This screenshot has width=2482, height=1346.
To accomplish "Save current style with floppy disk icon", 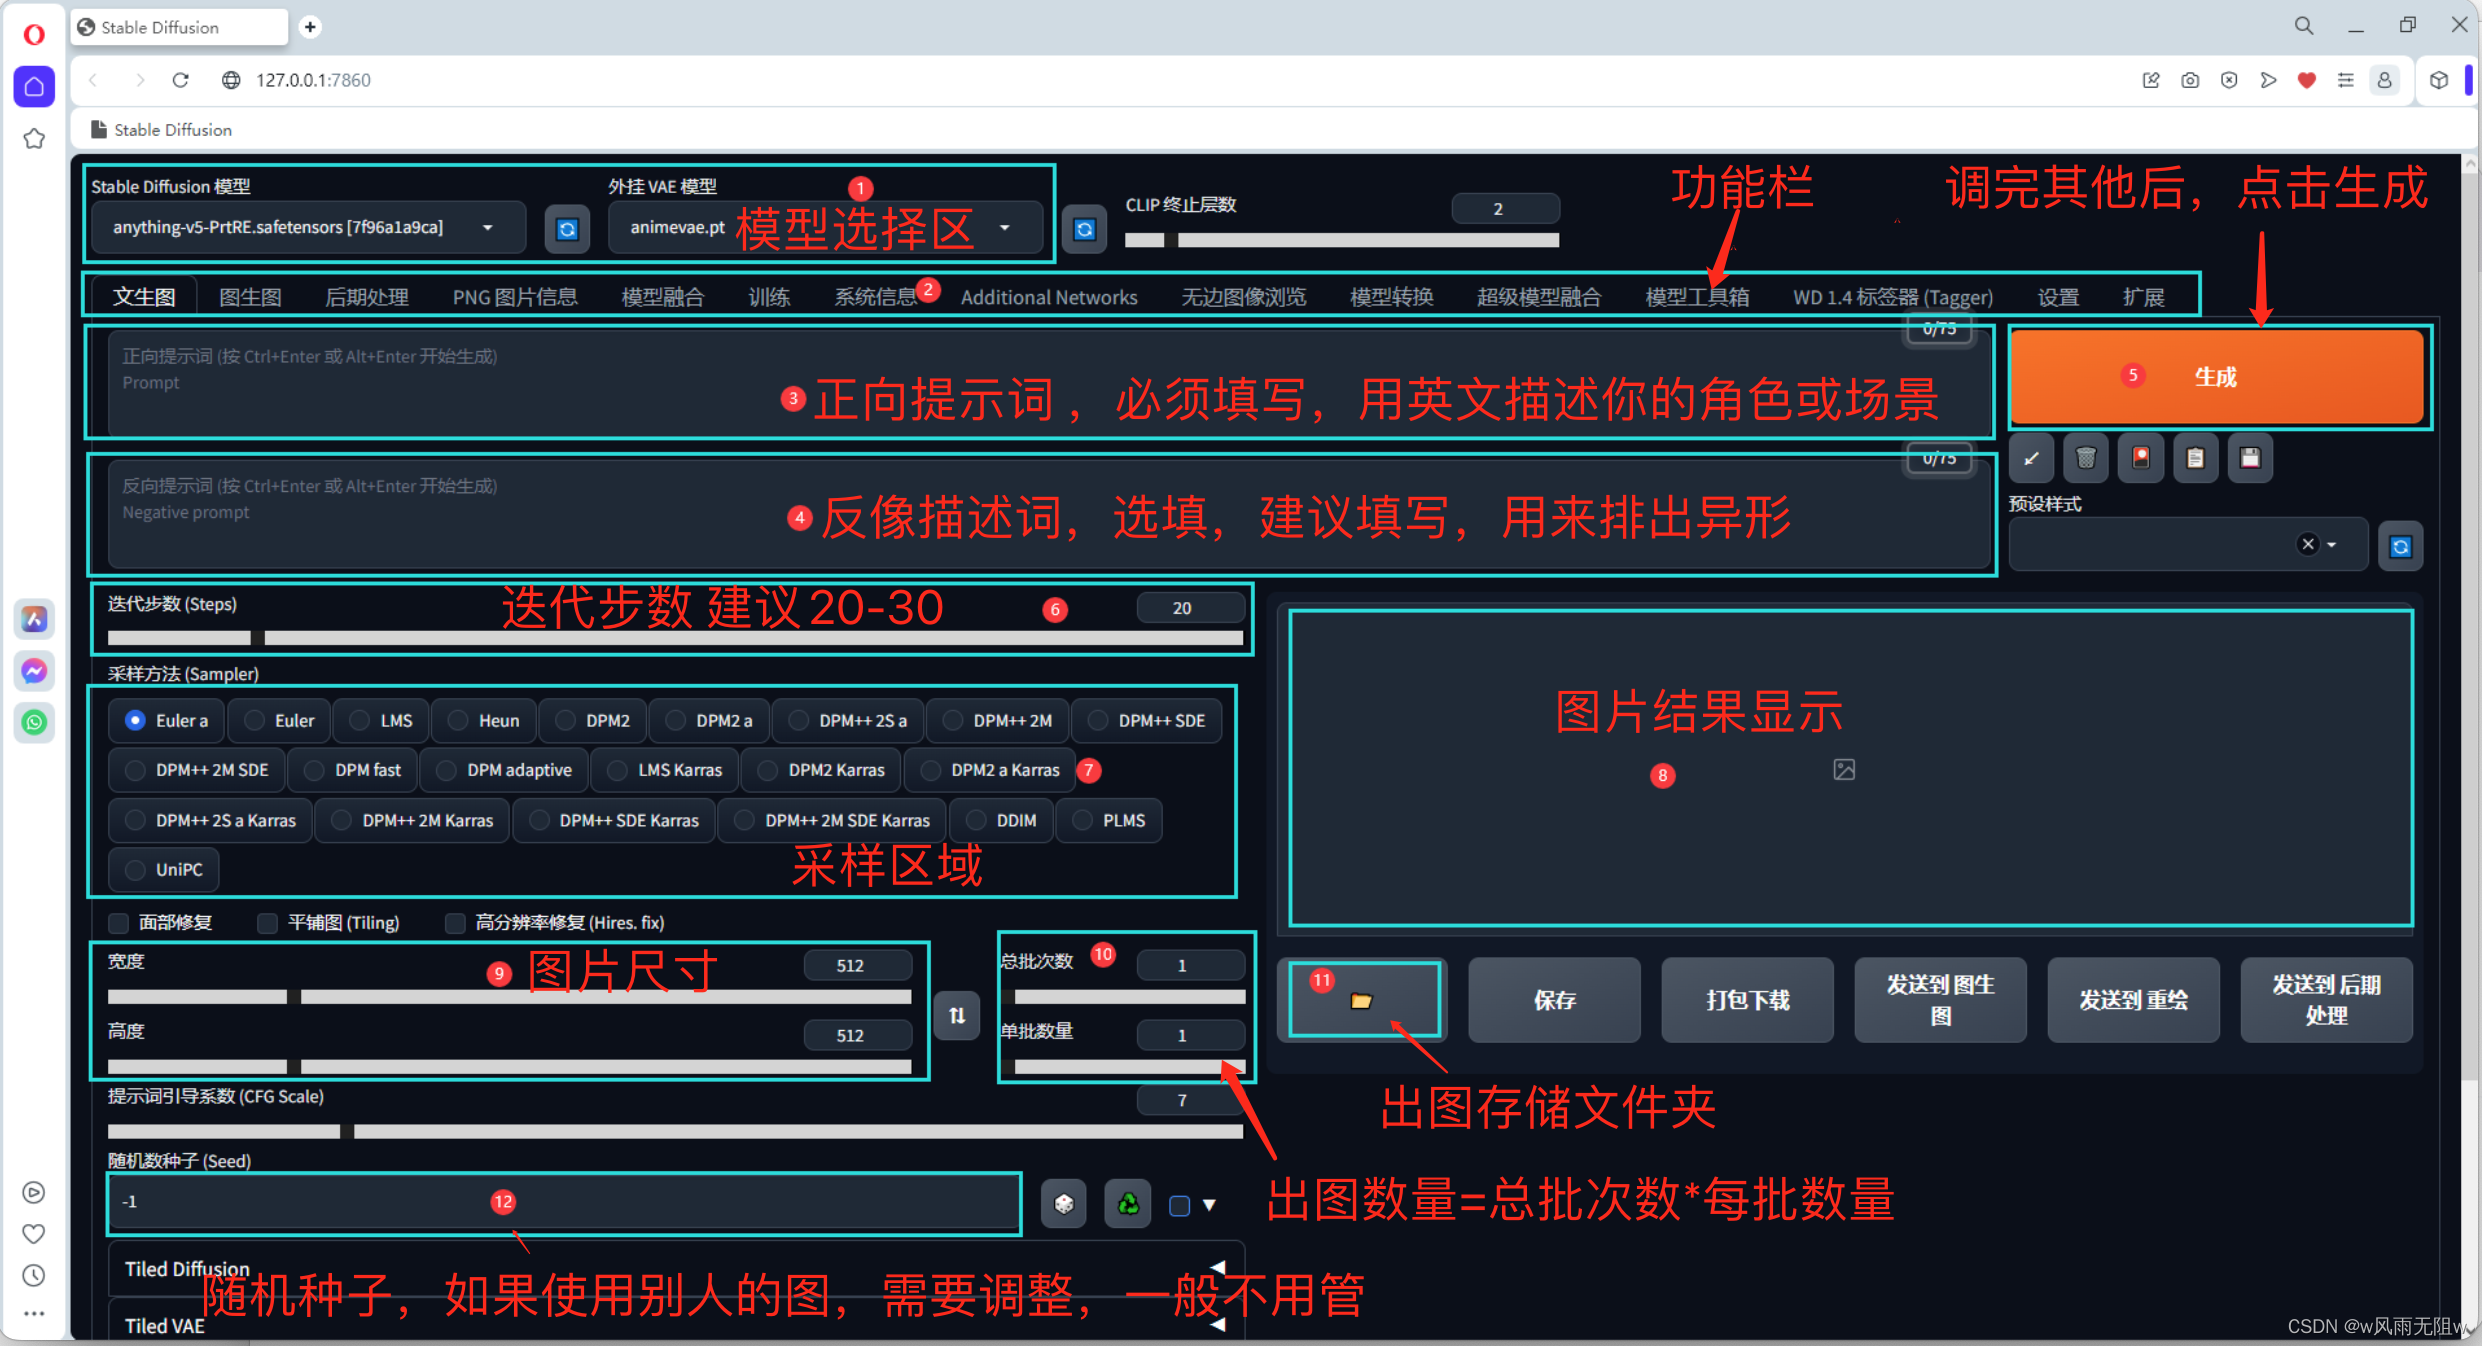I will [x=2250, y=457].
